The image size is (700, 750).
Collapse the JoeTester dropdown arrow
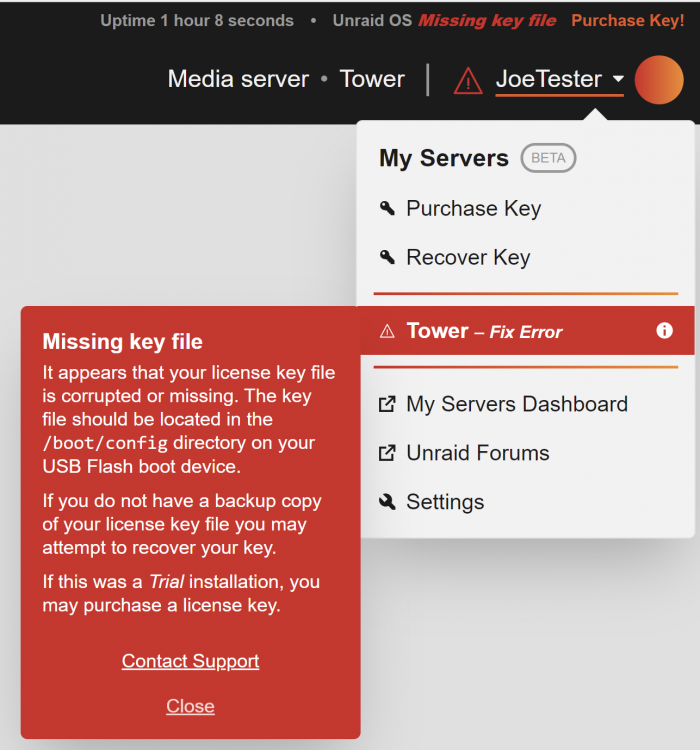click(x=618, y=78)
